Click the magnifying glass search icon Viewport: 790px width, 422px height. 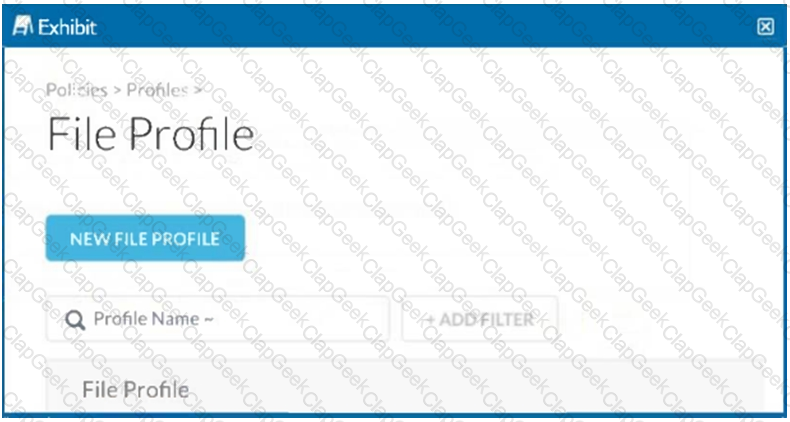[76, 320]
